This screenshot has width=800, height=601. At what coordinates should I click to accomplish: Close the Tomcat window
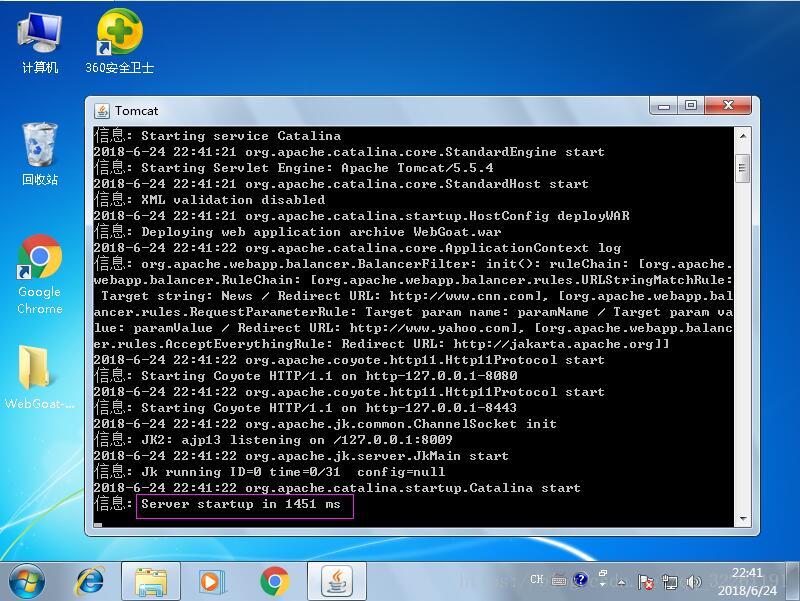click(x=728, y=106)
